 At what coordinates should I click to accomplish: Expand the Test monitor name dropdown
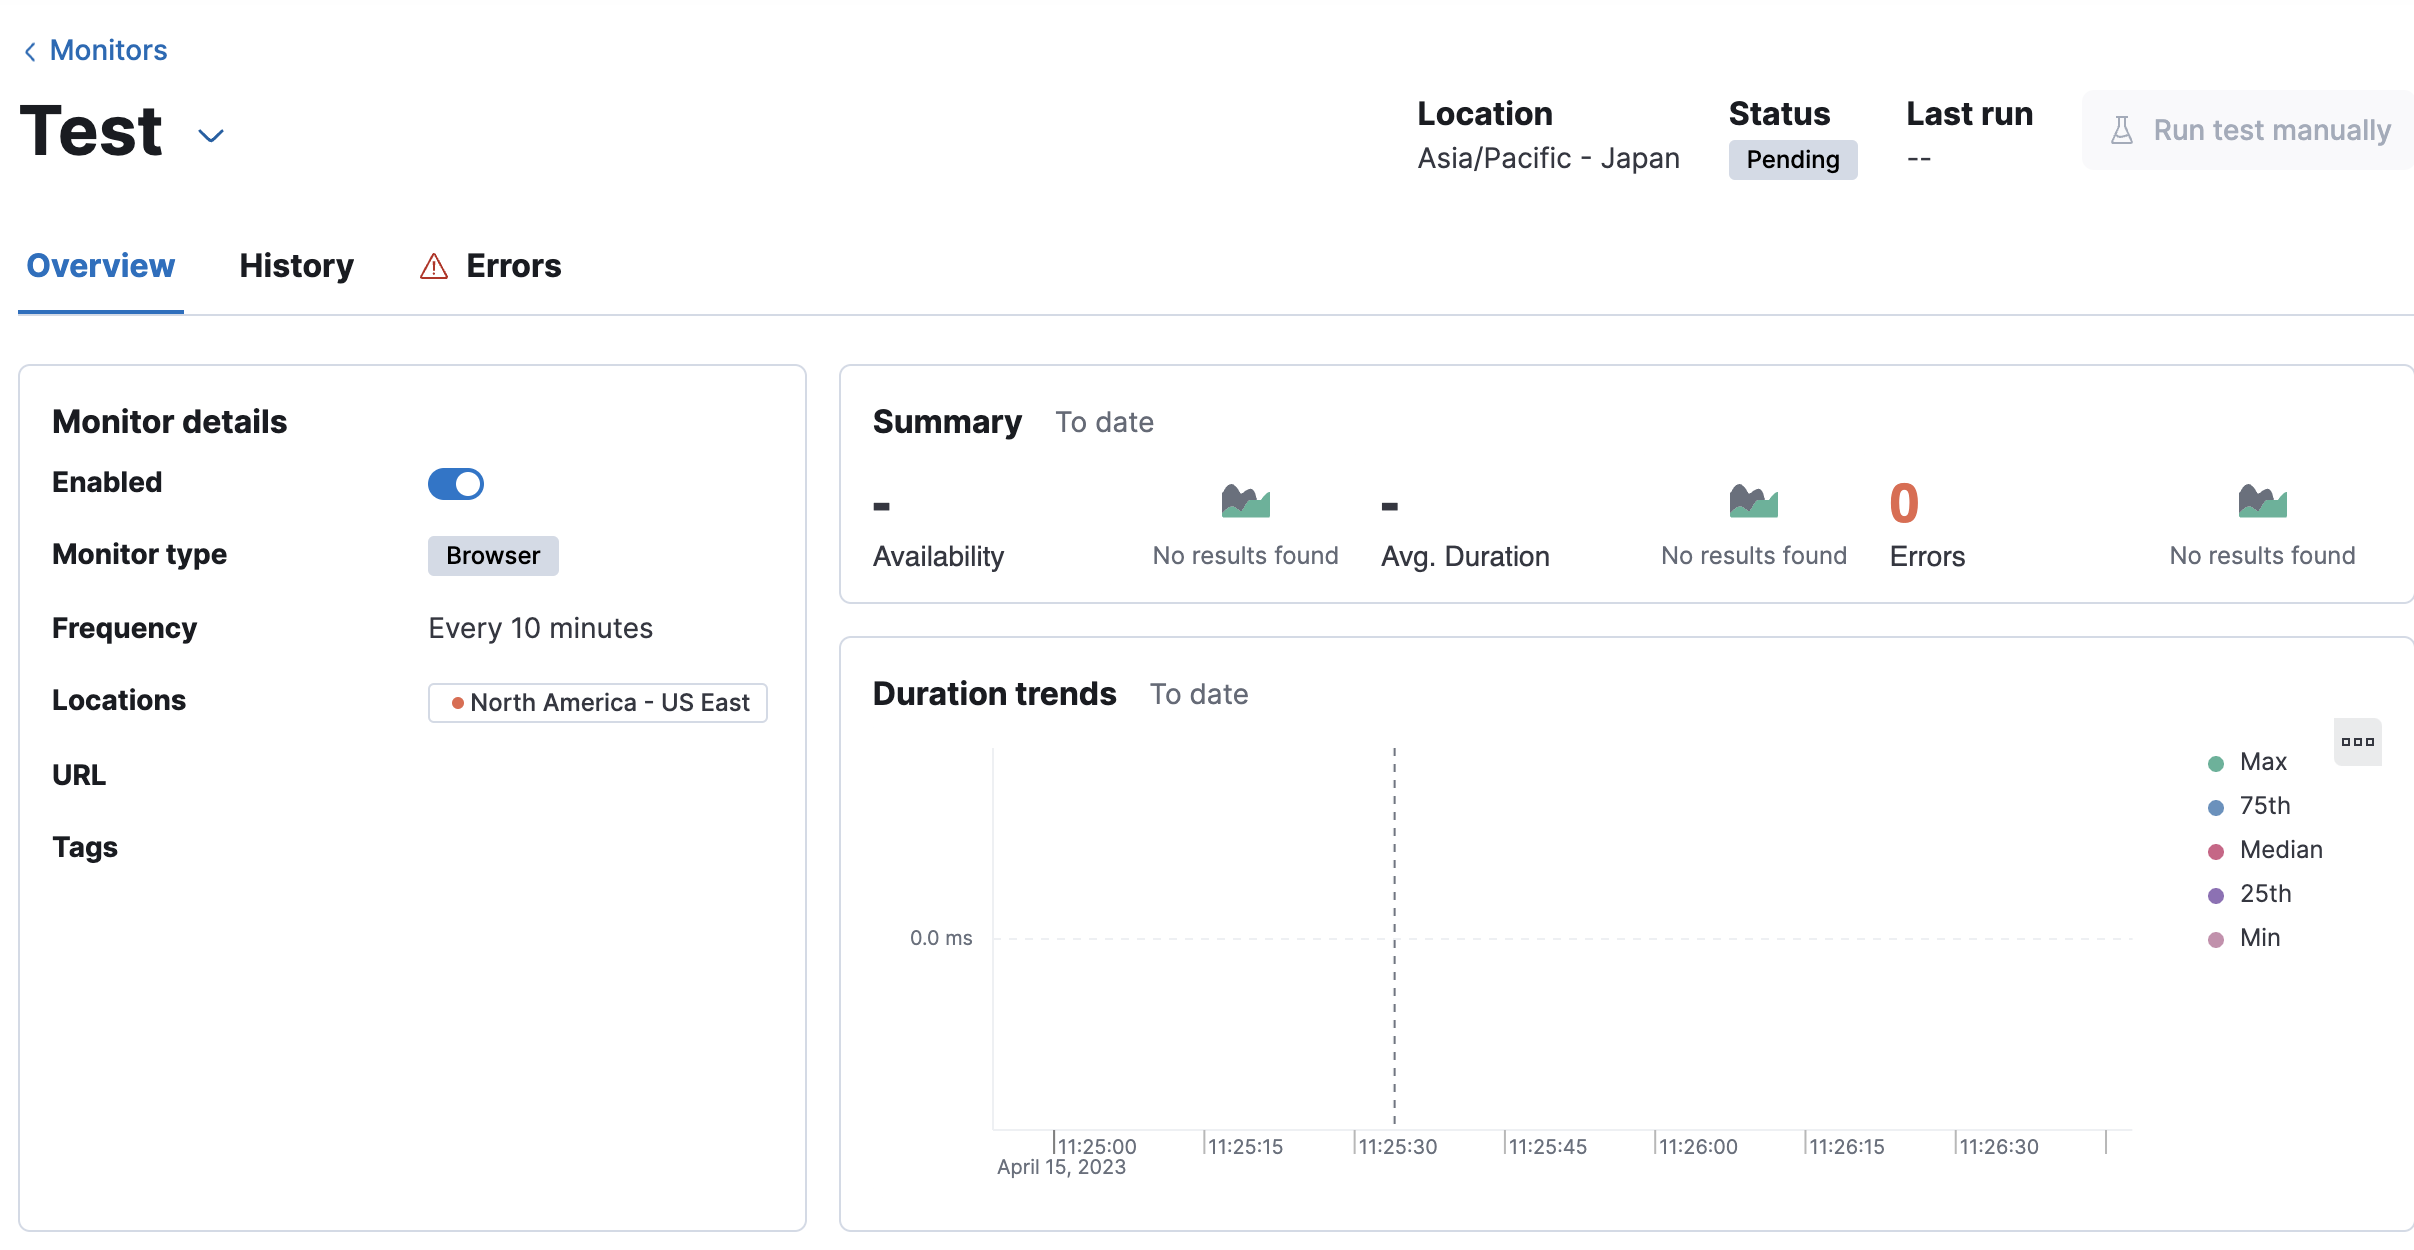point(210,134)
